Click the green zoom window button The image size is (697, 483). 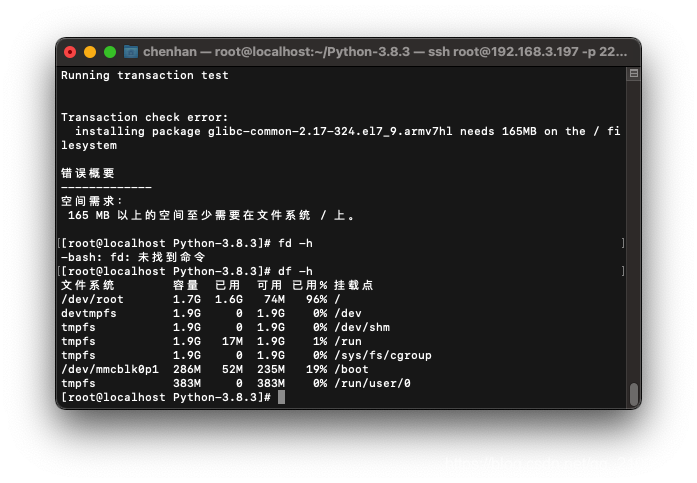(110, 52)
